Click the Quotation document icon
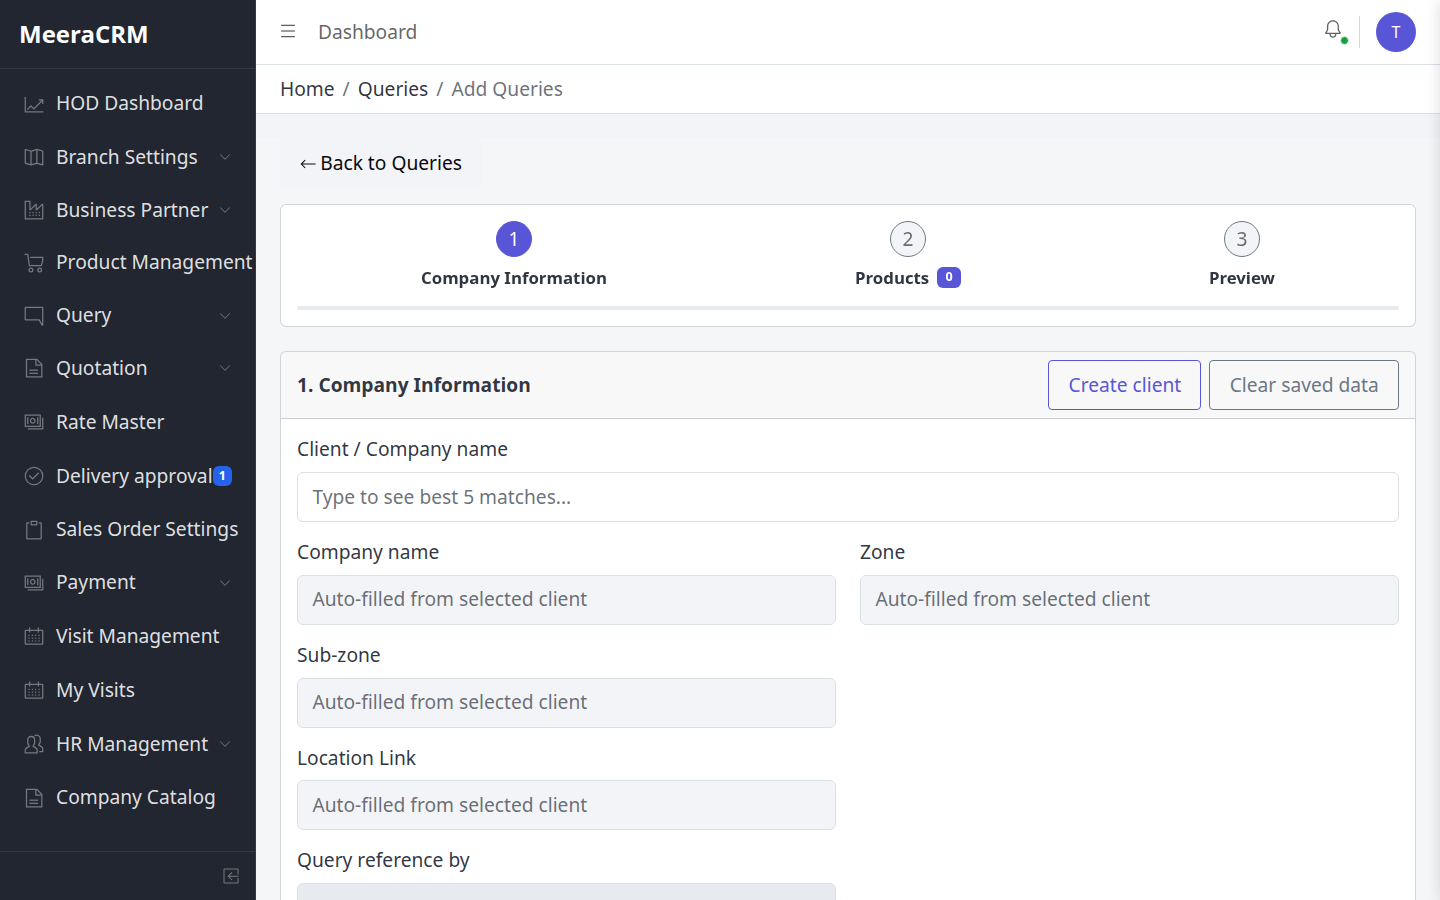 pos(34,368)
